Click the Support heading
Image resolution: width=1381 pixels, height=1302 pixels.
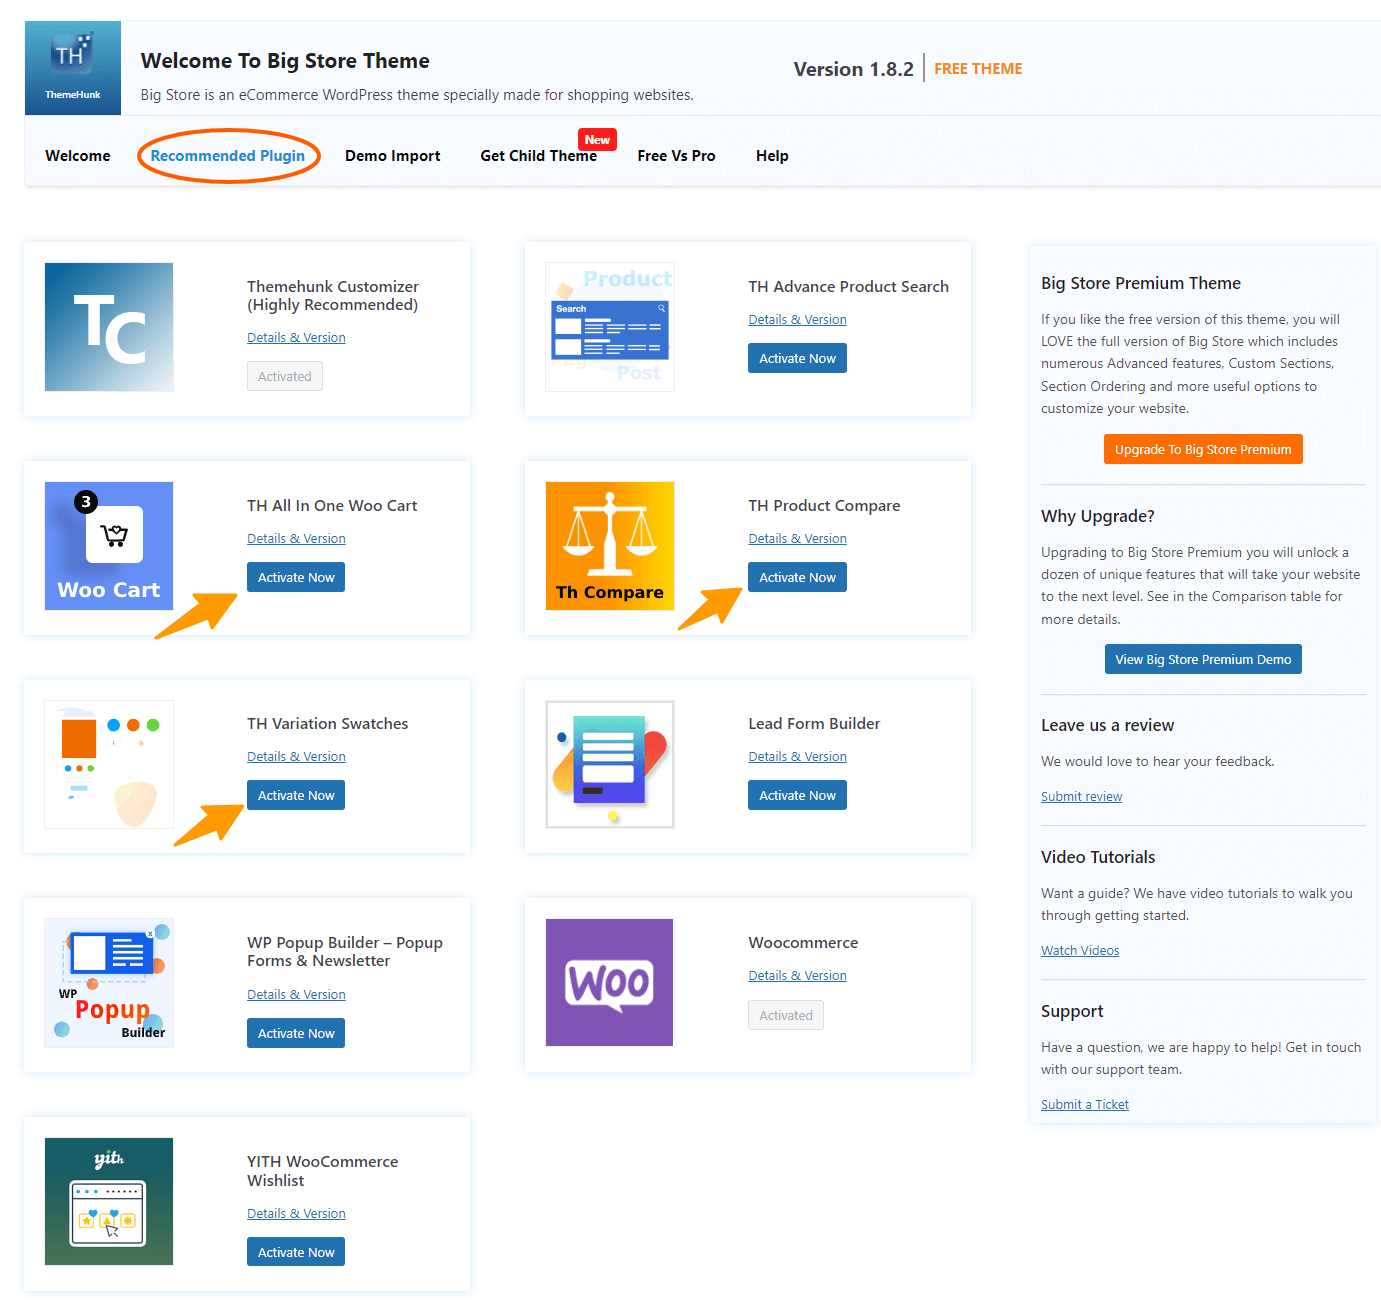click(1072, 1011)
